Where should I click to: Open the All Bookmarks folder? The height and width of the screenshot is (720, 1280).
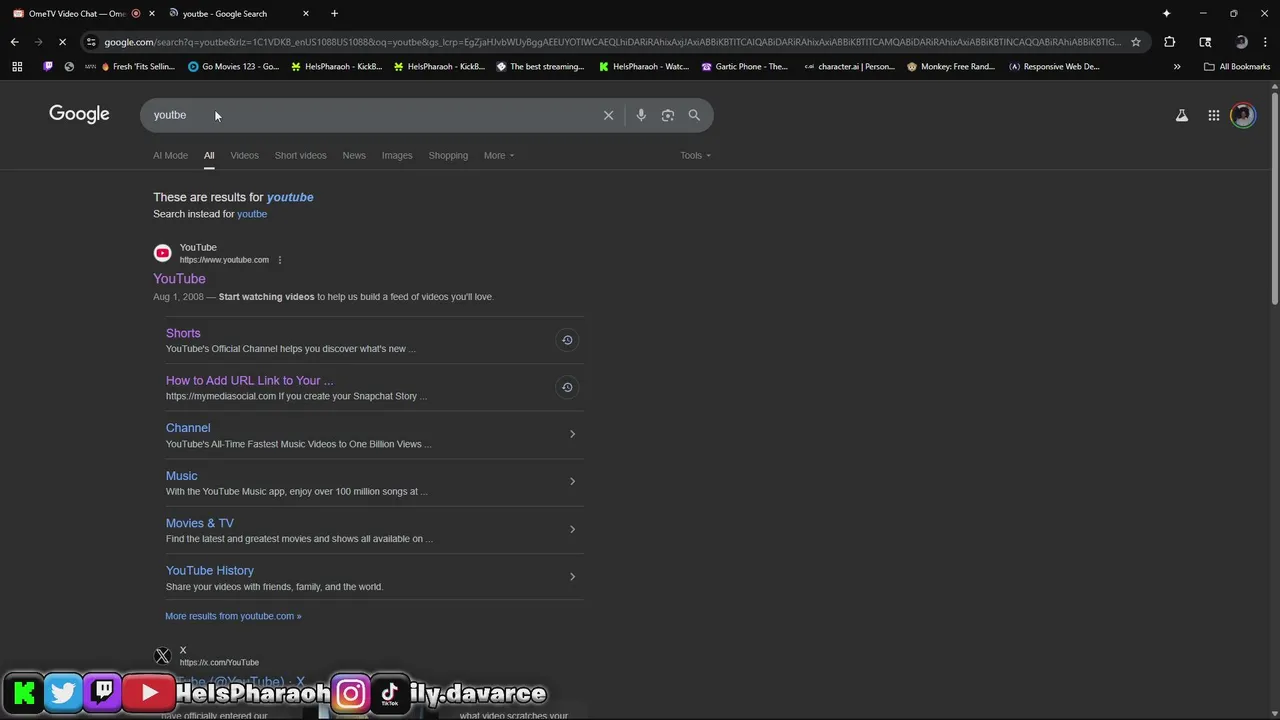pyautogui.click(x=1237, y=67)
